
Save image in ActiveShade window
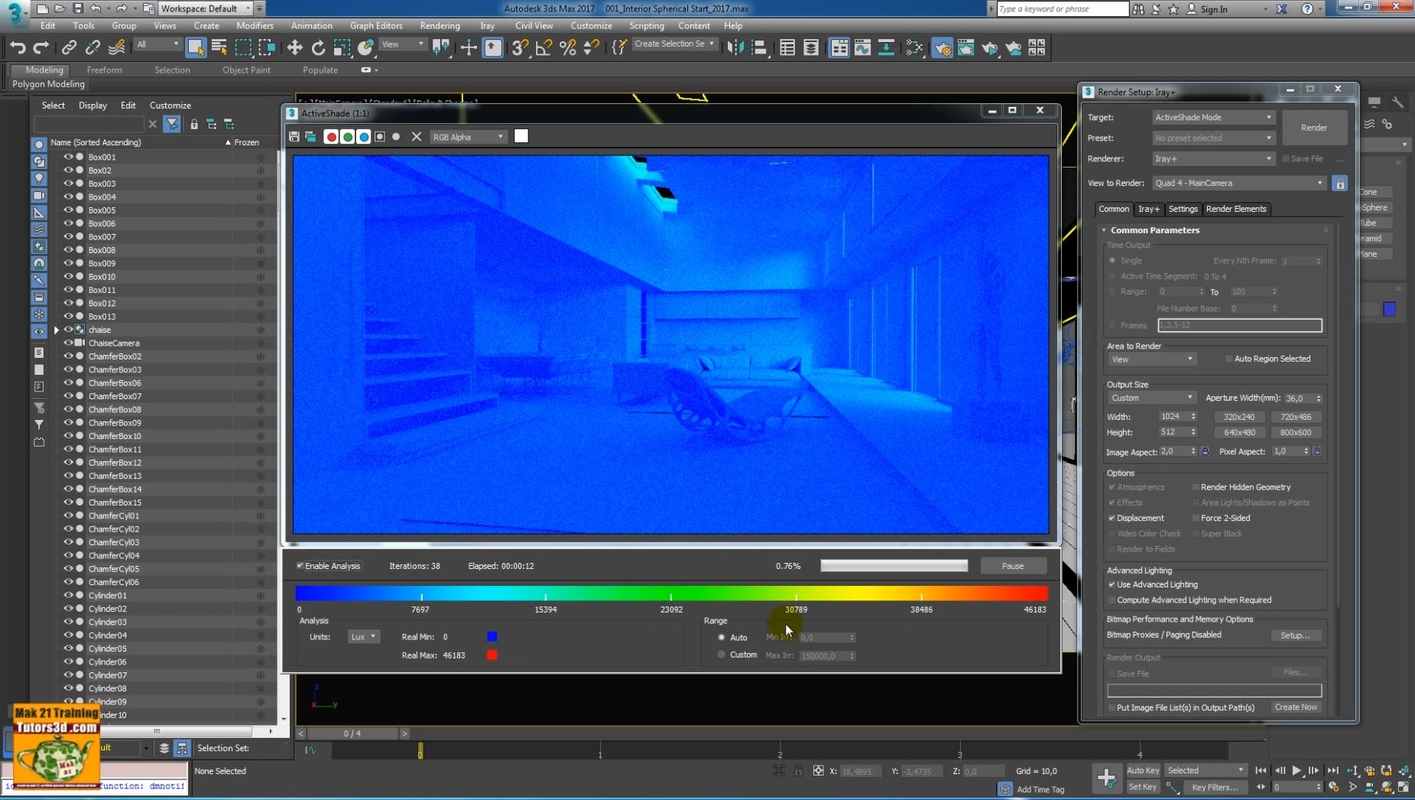click(x=294, y=137)
